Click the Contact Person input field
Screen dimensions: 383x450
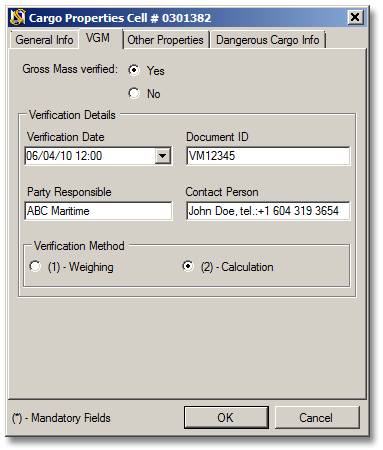pyautogui.click(x=268, y=211)
